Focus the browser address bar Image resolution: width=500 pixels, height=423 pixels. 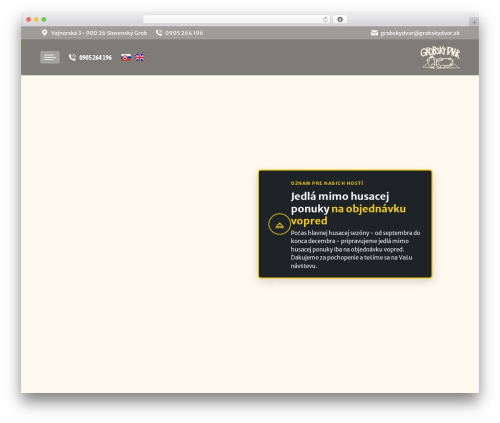[237, 19]
